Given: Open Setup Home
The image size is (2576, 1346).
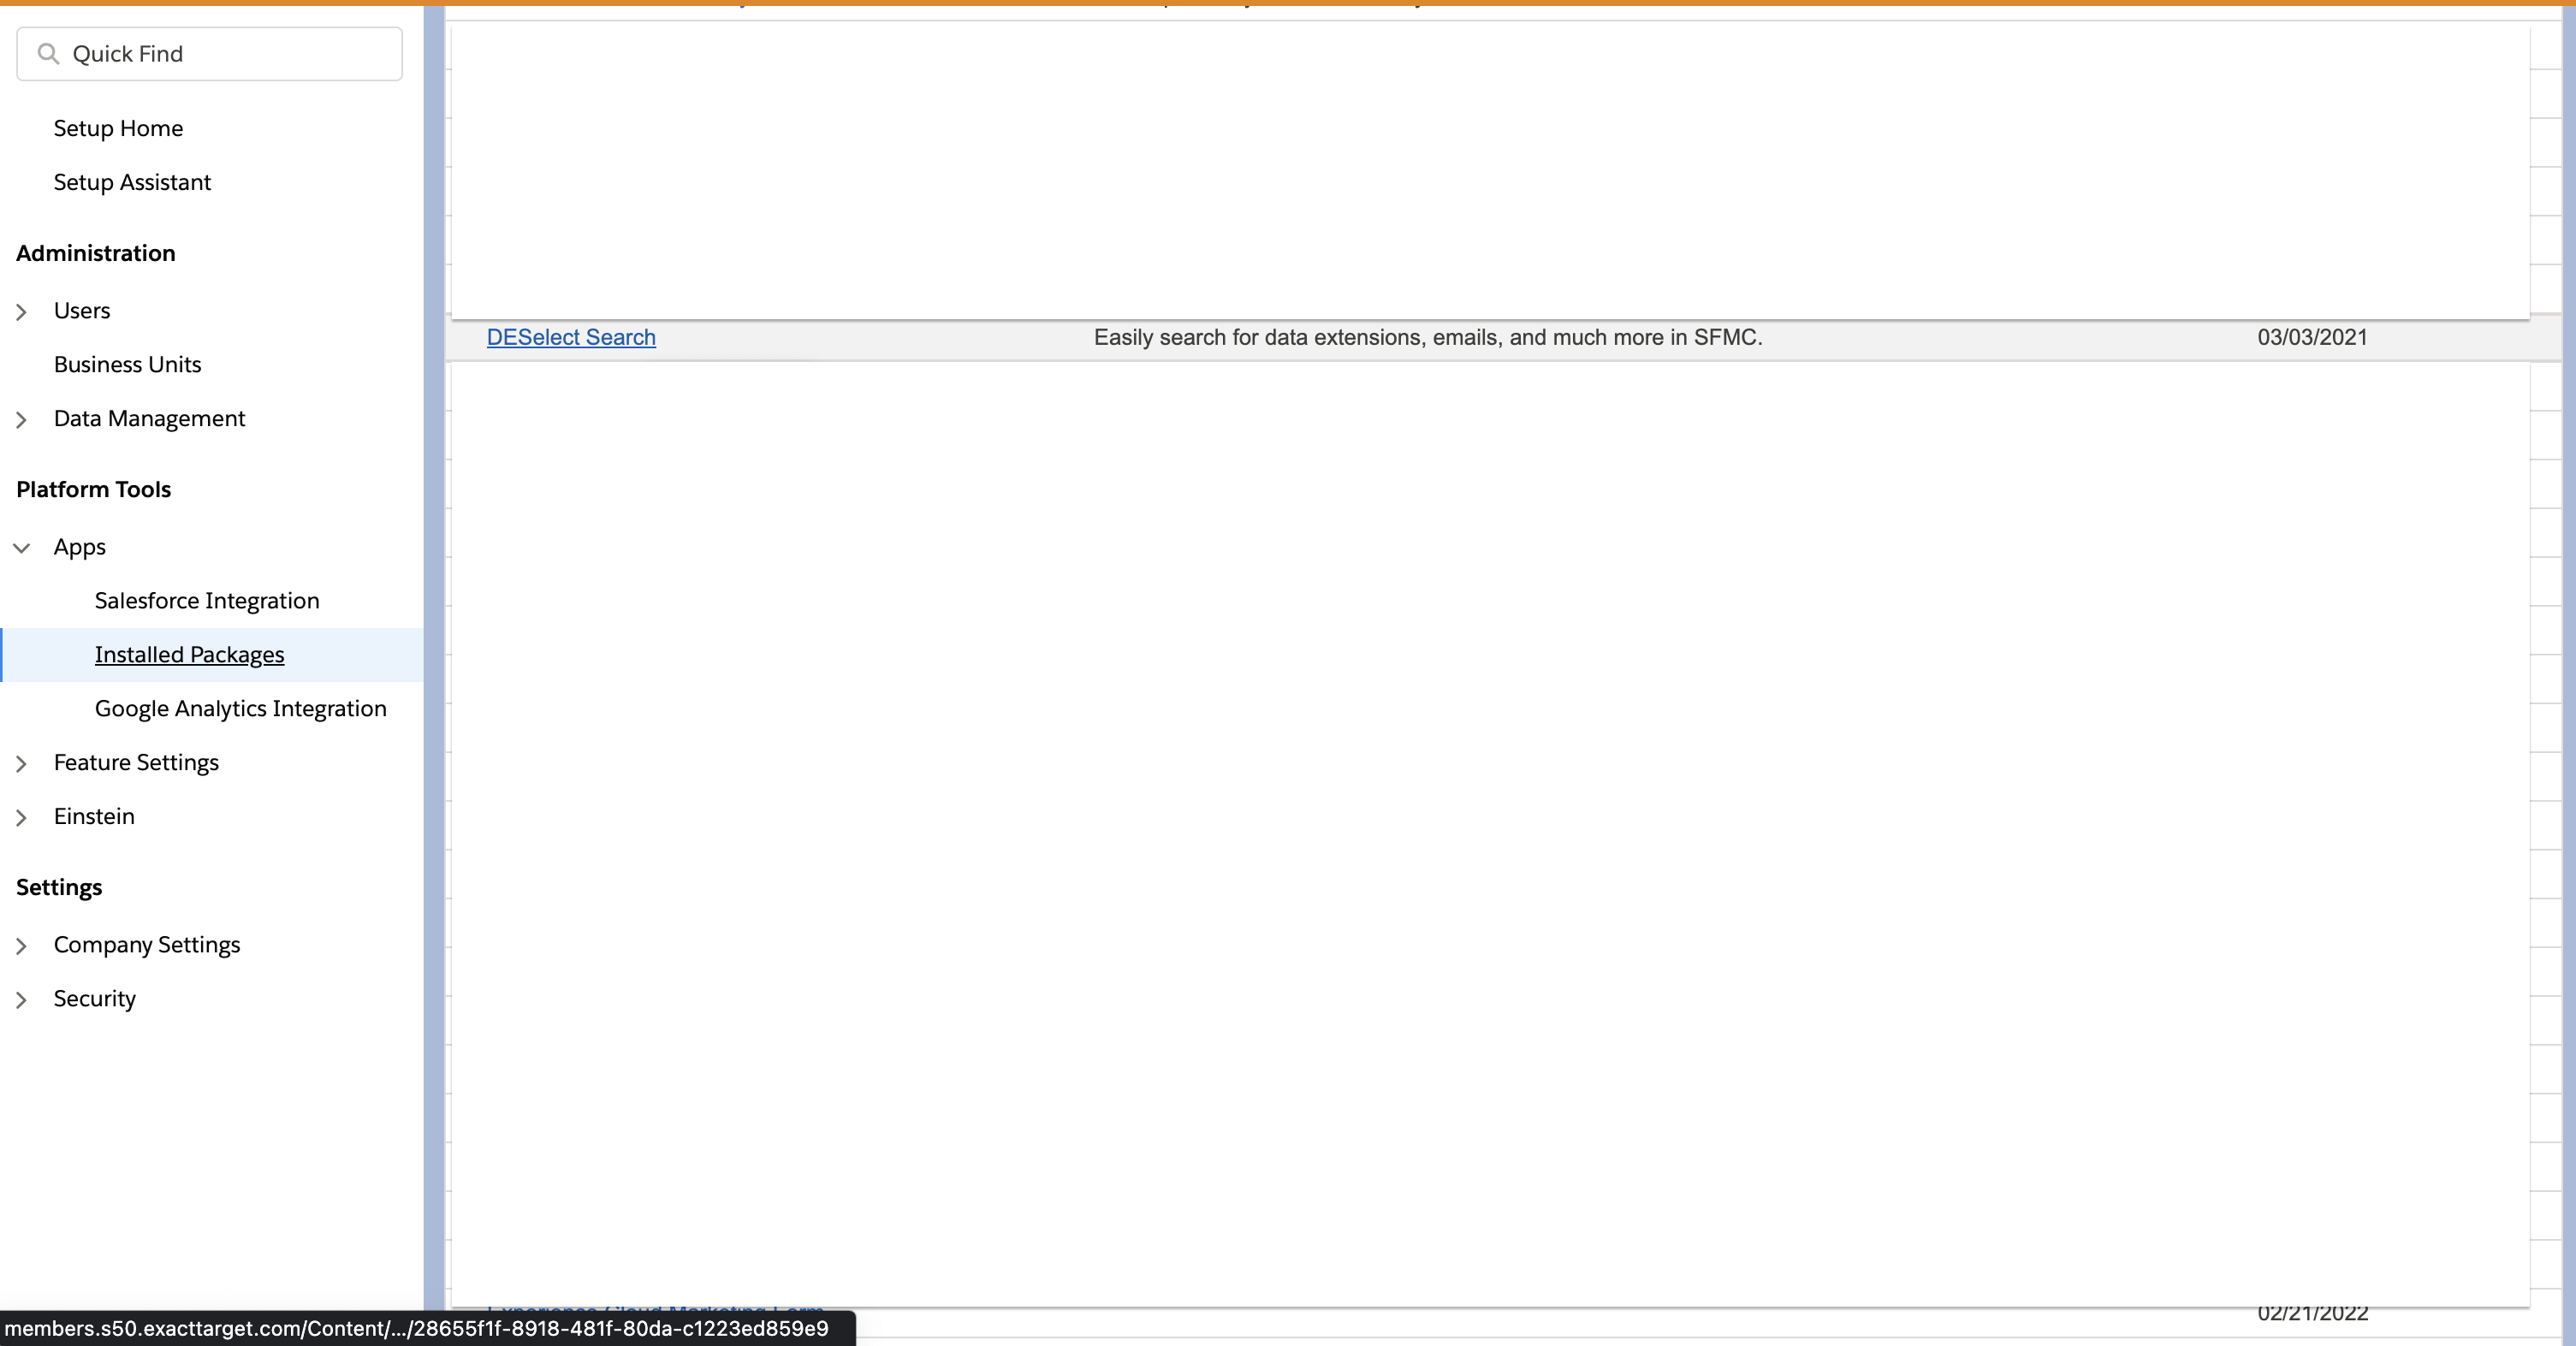Looking at the screenshot, I should click(118, 128).
